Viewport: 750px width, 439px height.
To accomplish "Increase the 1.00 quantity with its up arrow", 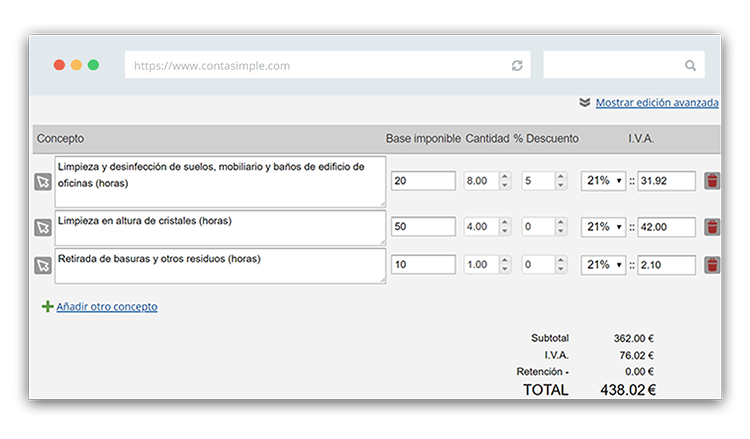I will [x=505, y=260].
